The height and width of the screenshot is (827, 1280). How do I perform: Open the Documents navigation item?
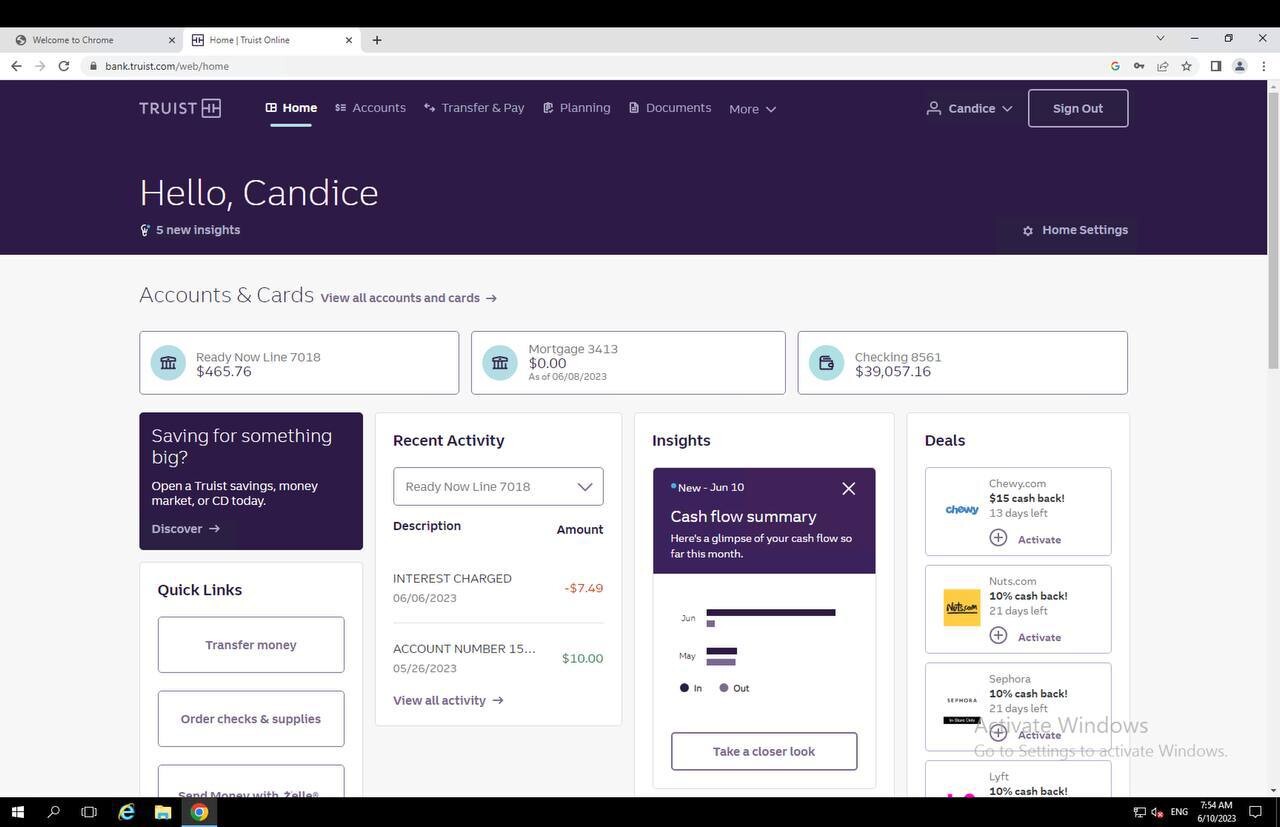670,108
